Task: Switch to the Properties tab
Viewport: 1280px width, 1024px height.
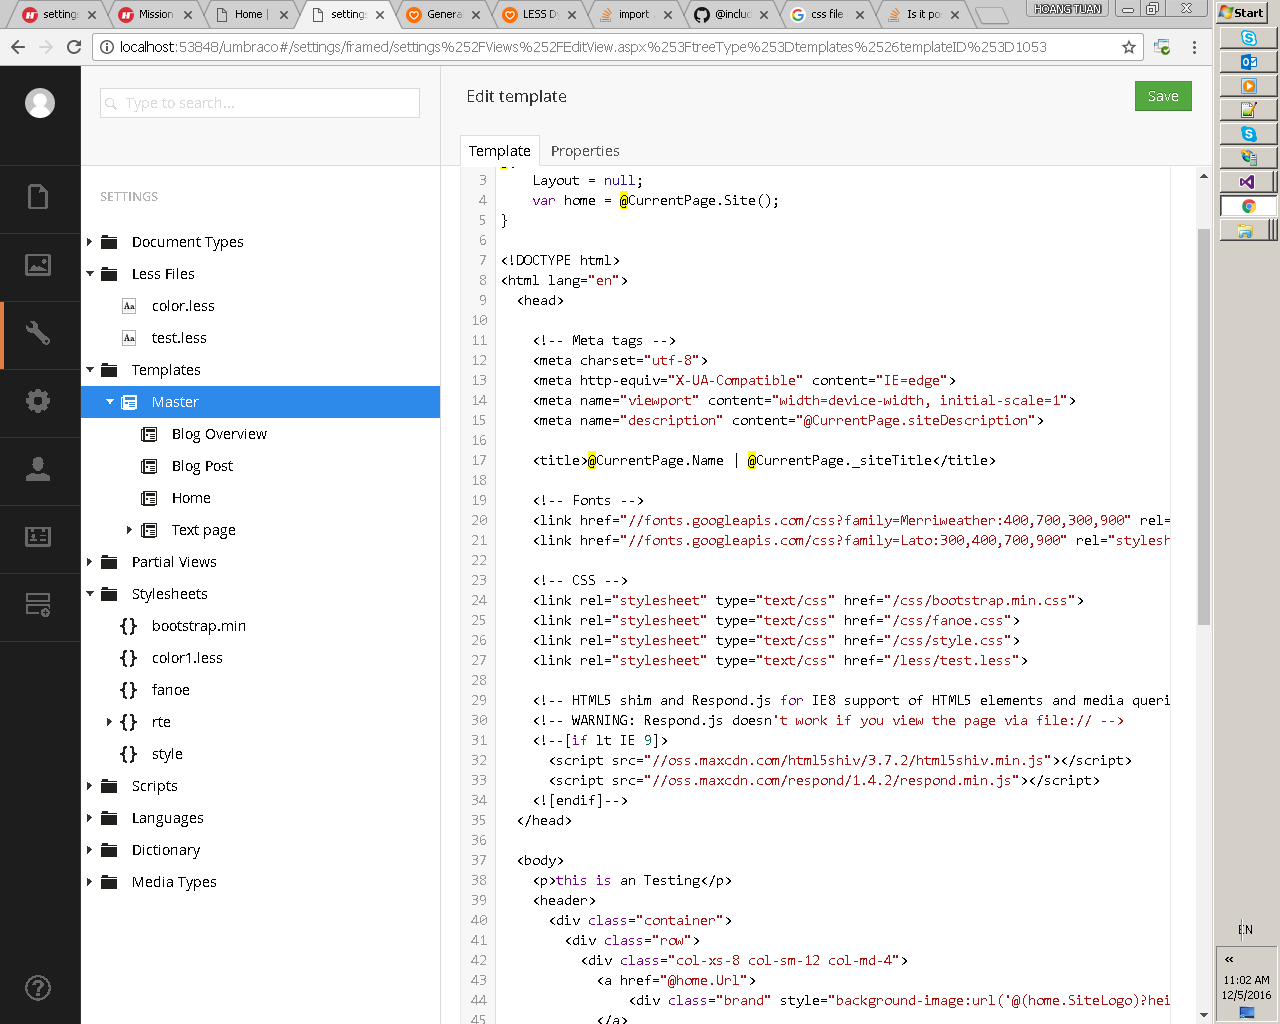Action: pos(585,151)
